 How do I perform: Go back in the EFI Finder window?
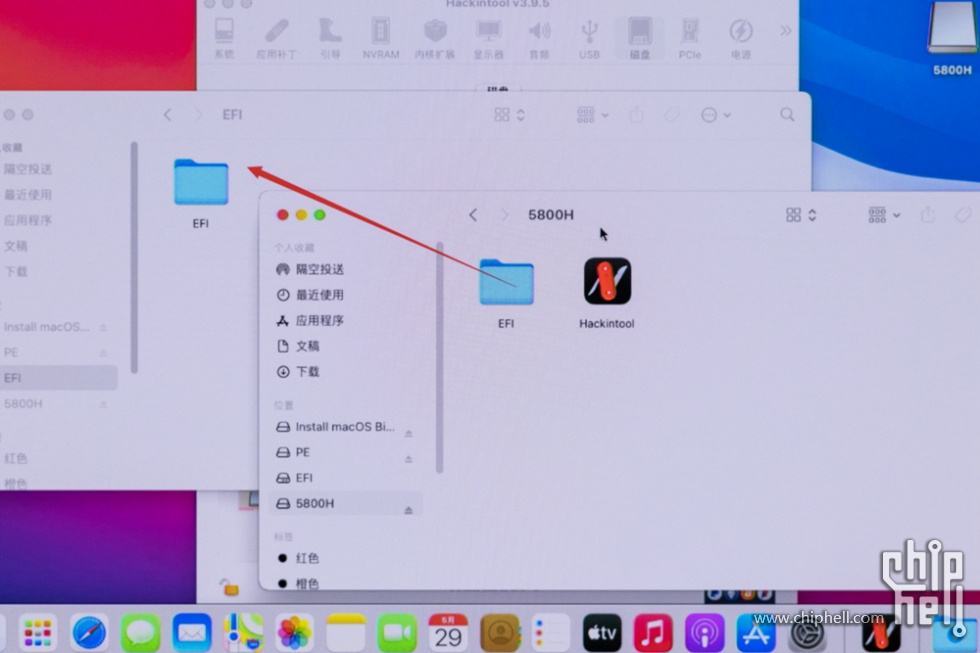168,114
